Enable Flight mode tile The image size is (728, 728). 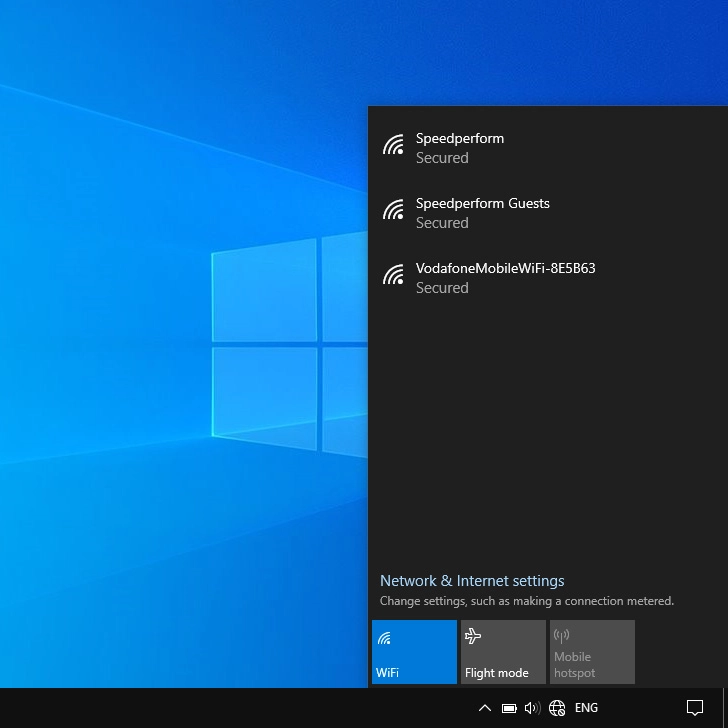(x=503, y=652)
